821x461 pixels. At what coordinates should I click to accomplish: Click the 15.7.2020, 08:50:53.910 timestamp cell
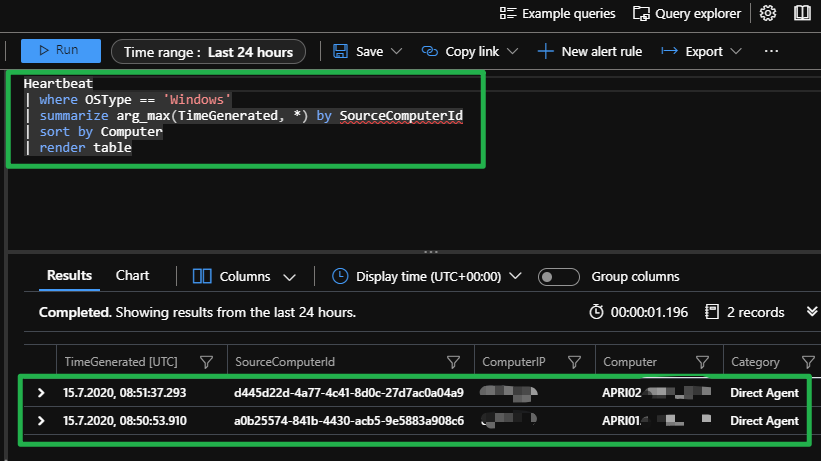tap(125, 421)
